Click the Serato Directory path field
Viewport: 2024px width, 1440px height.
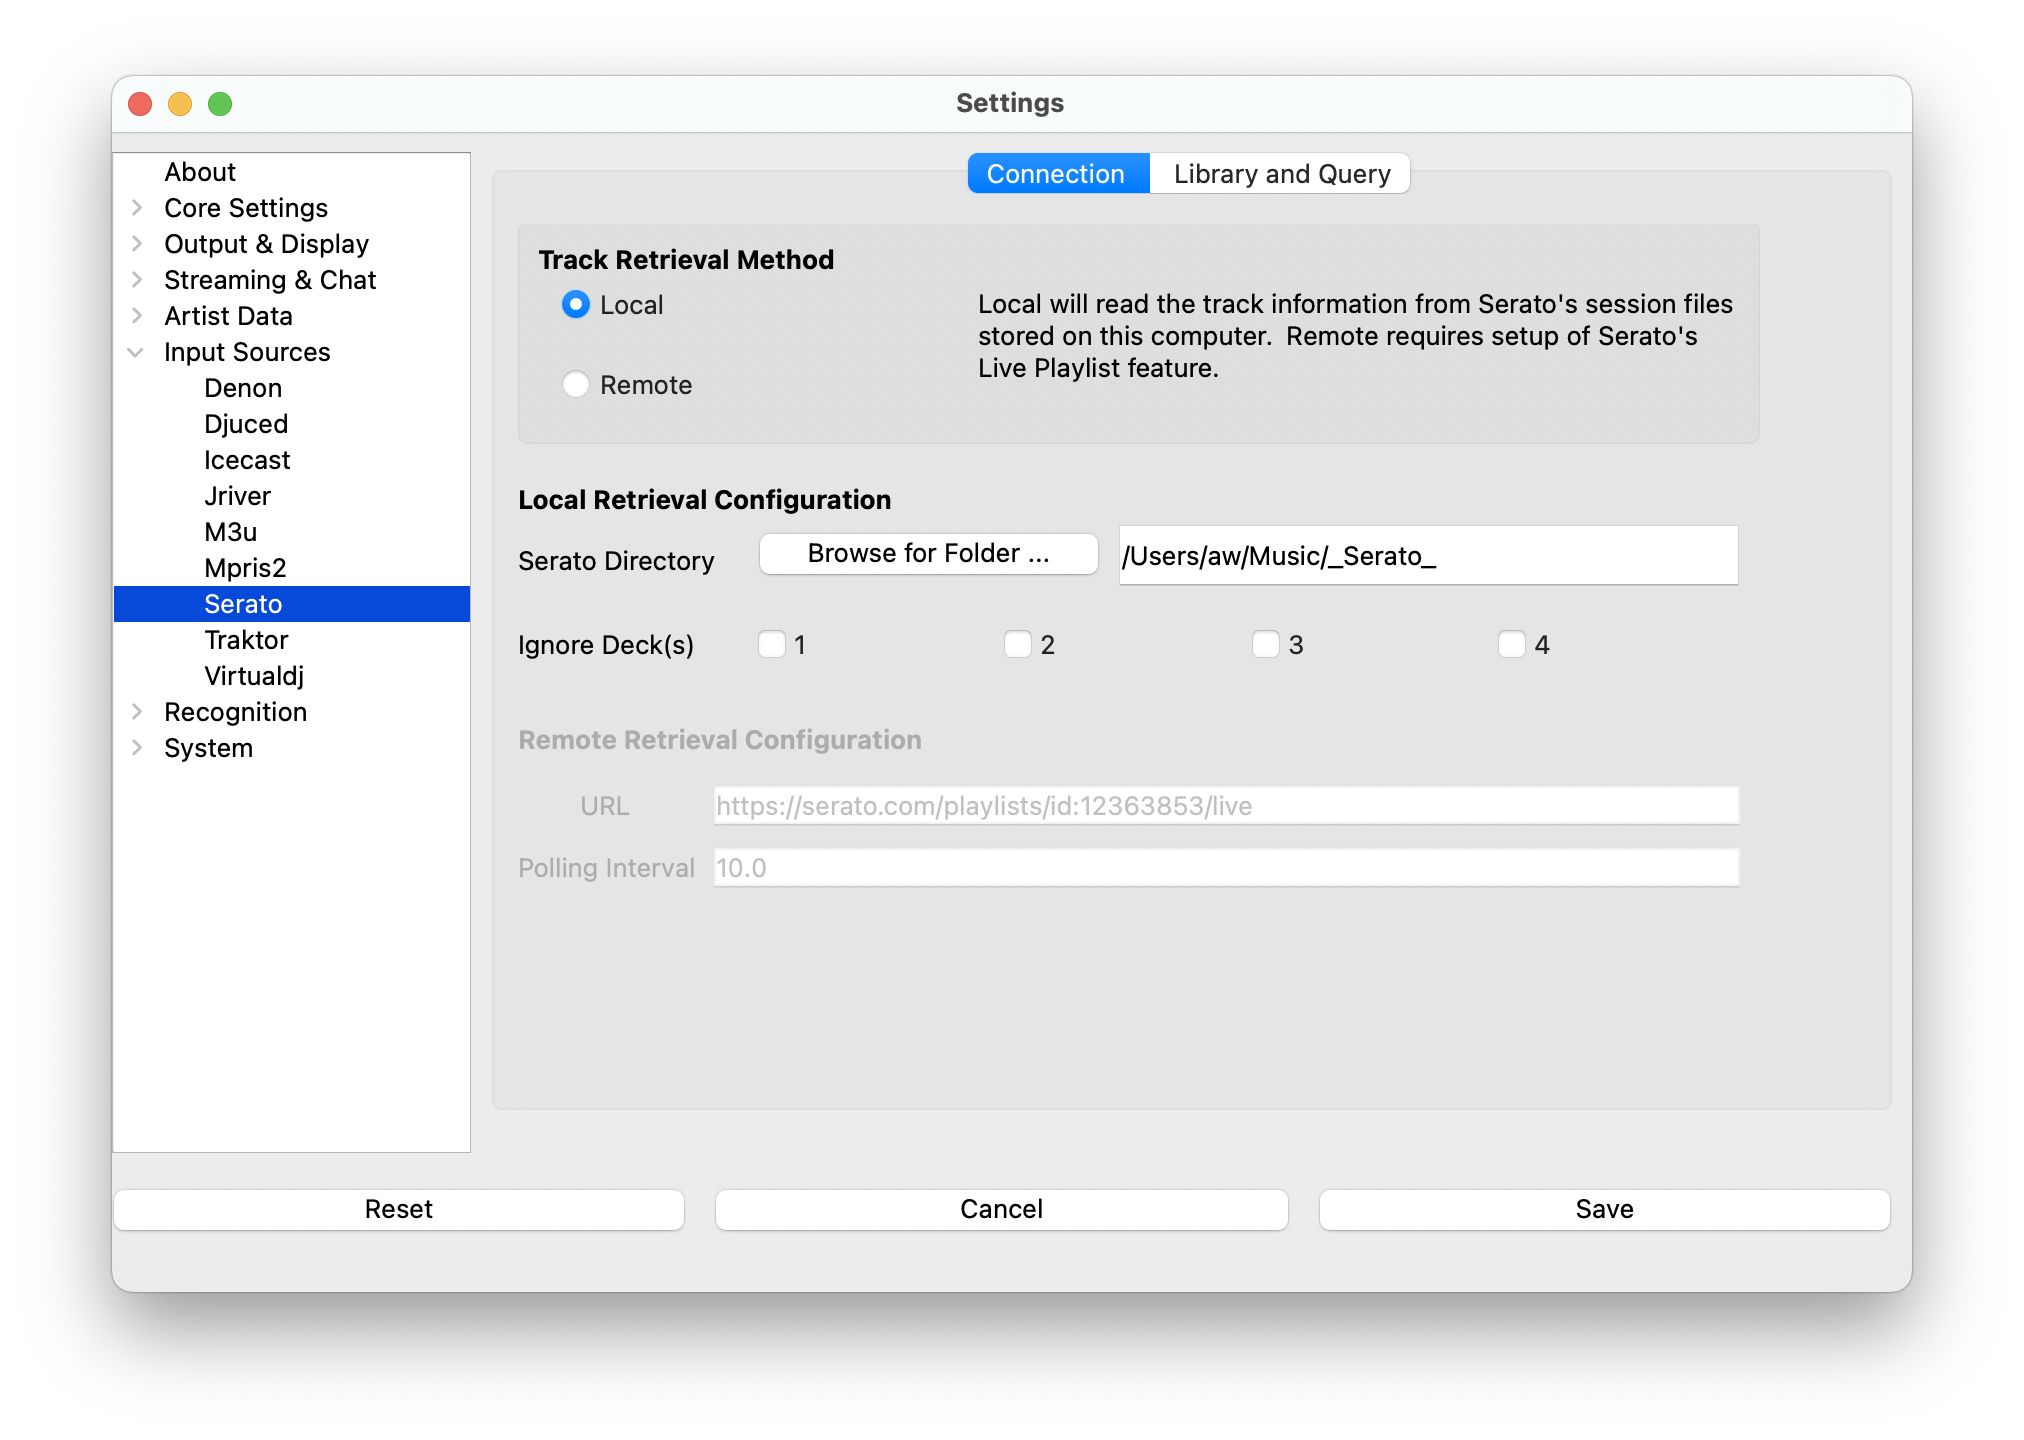pos(1428,556)
